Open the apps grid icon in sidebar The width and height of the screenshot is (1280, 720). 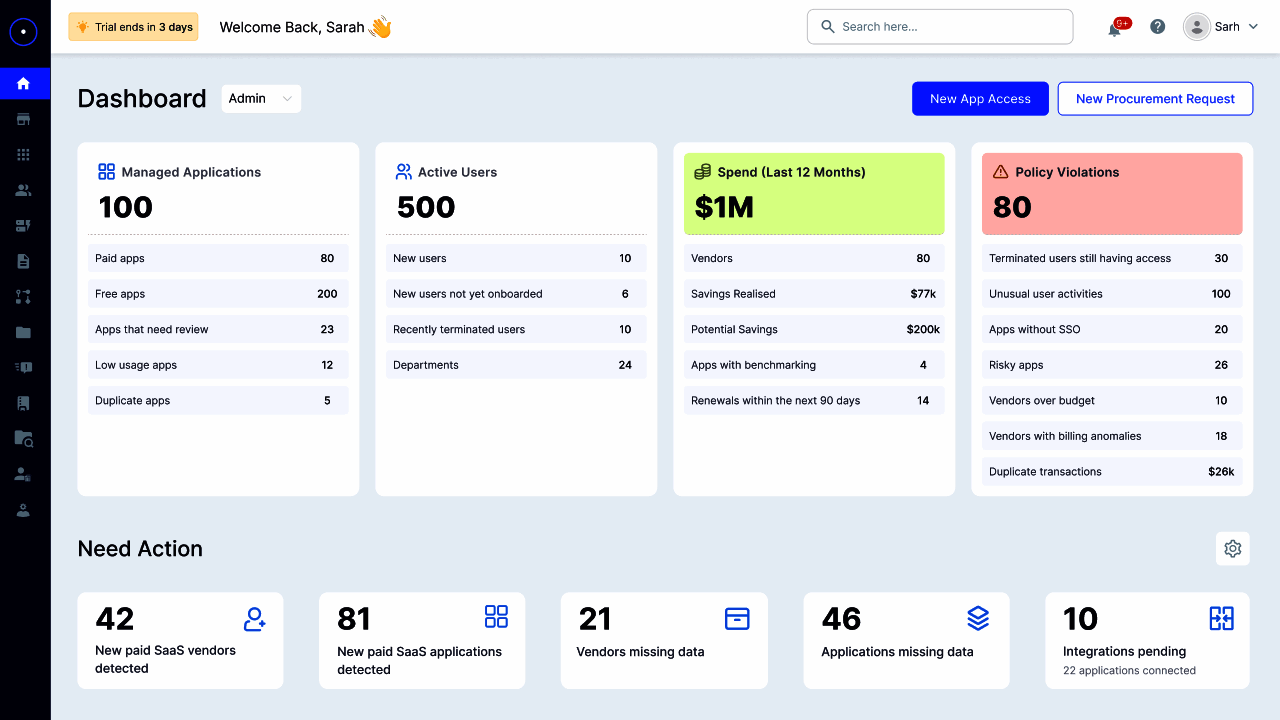[24, 155]
